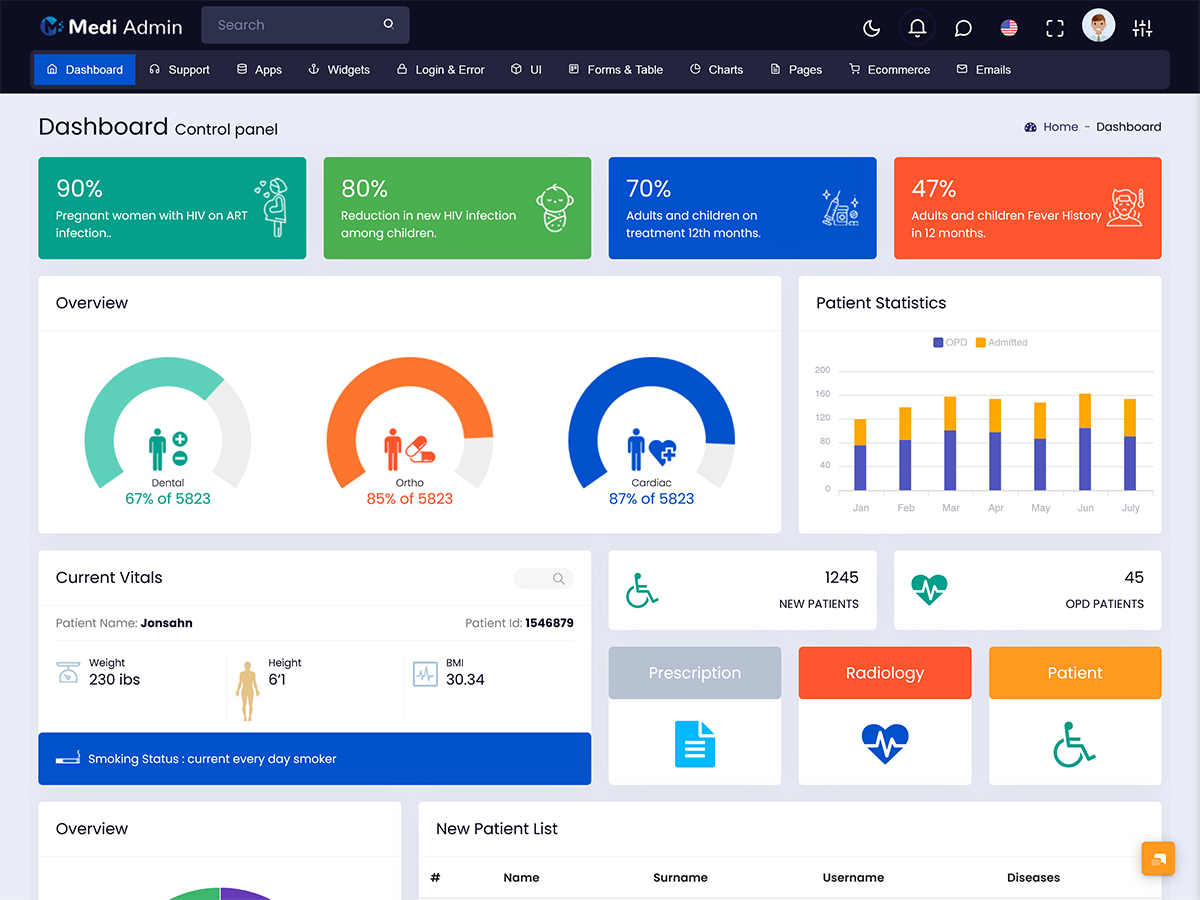Click the 87% of 5823 value
Screen dimensions: 1200x900
click(x=652, y=498)
